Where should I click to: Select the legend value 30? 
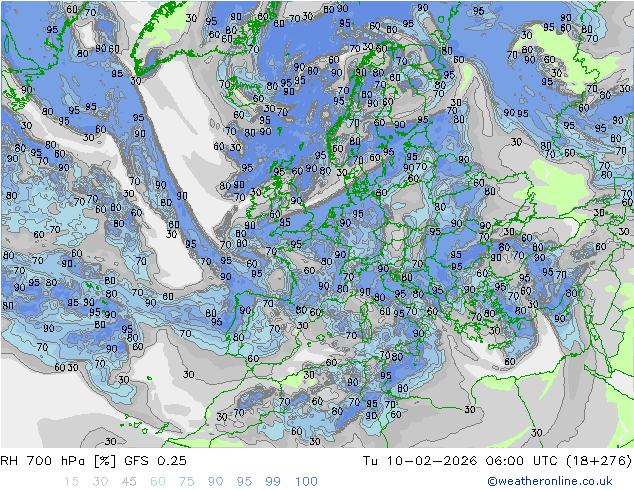coord(100,482)
